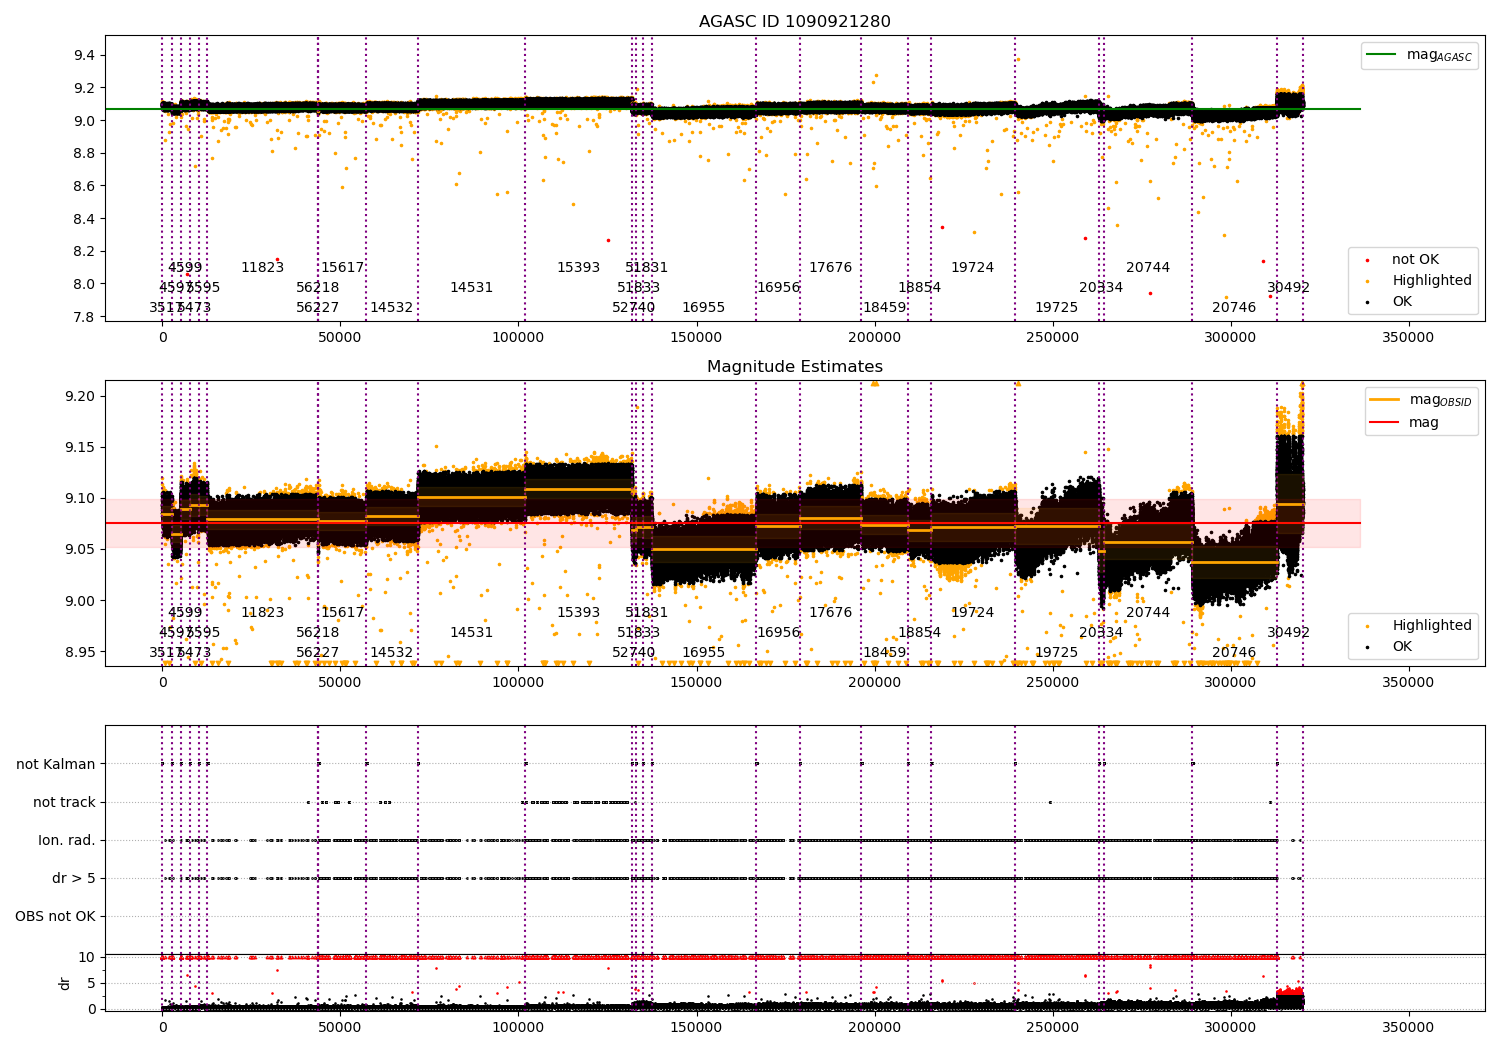The width and height of the screenshot is (1500, 1050).
Task: Select the mag AGASC legend entry in top plot
Action: tap(1419, 55)
